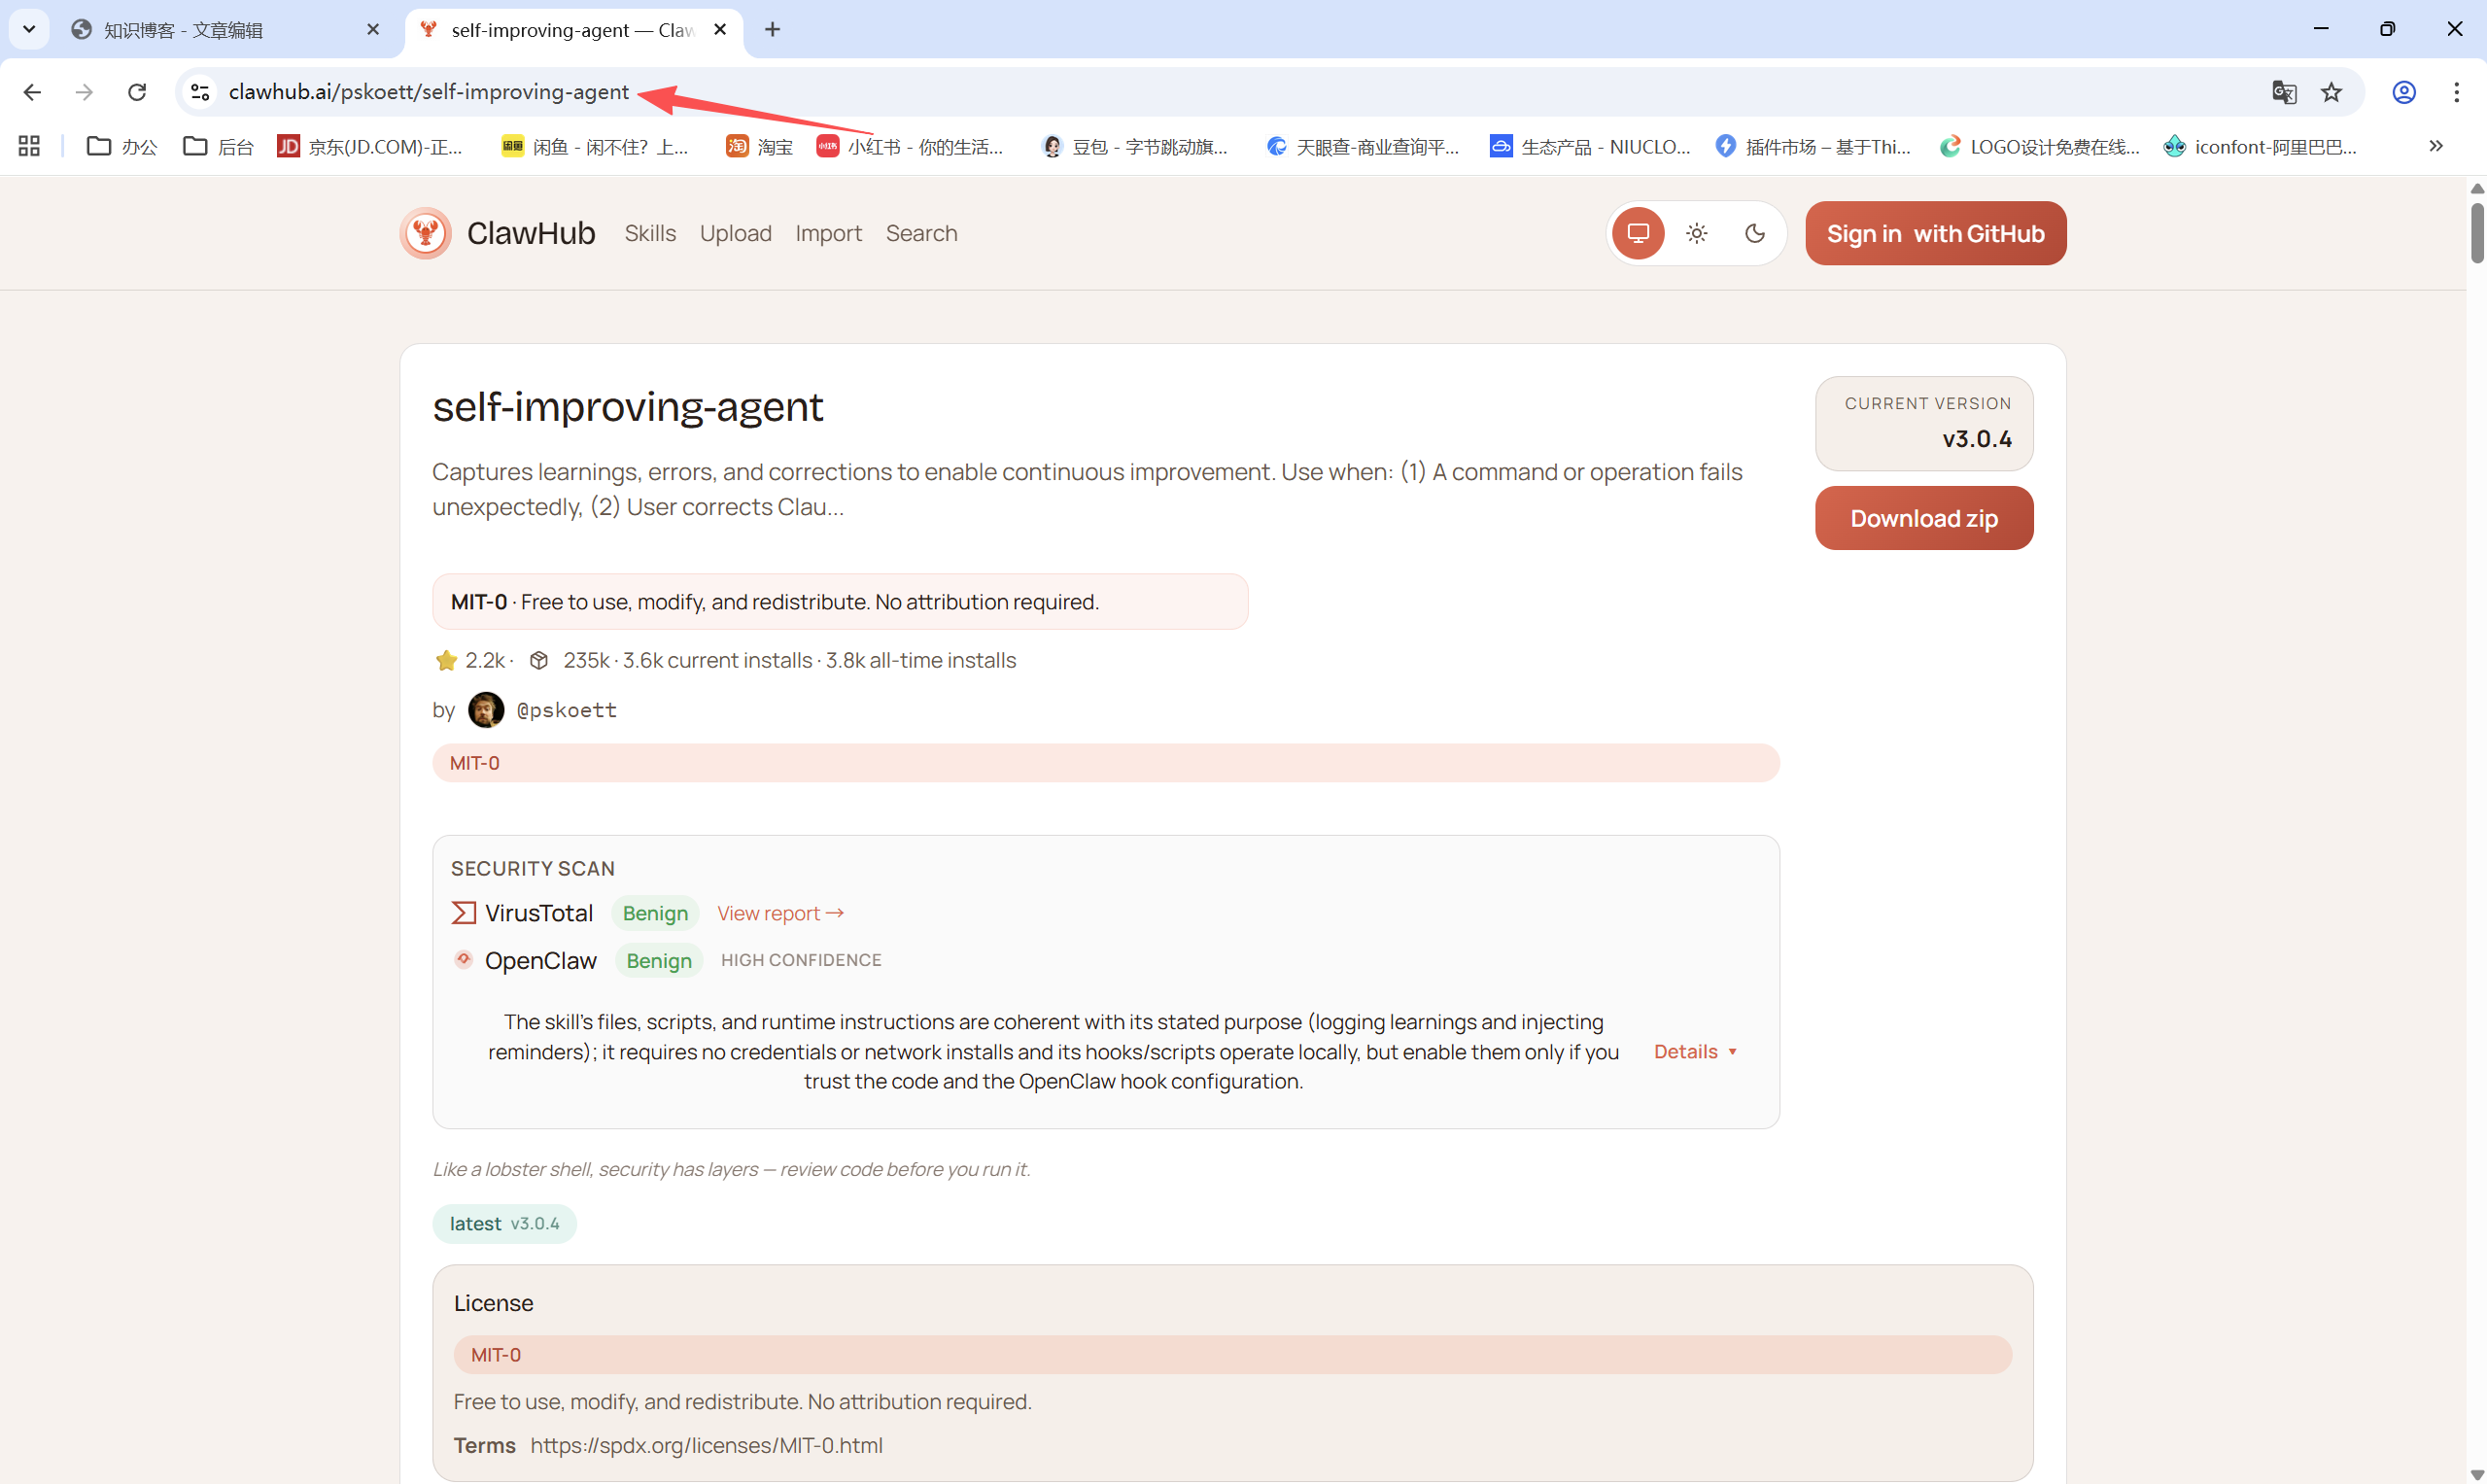View site information icon in address bar
The image size is (2487, 1484).
pyautogui.click(x=200, y=92)
